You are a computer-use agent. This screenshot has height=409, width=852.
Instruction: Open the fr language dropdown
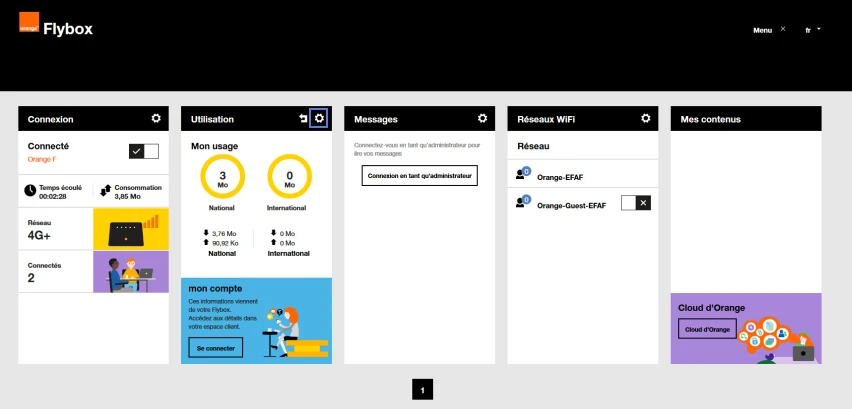point(813,30)
